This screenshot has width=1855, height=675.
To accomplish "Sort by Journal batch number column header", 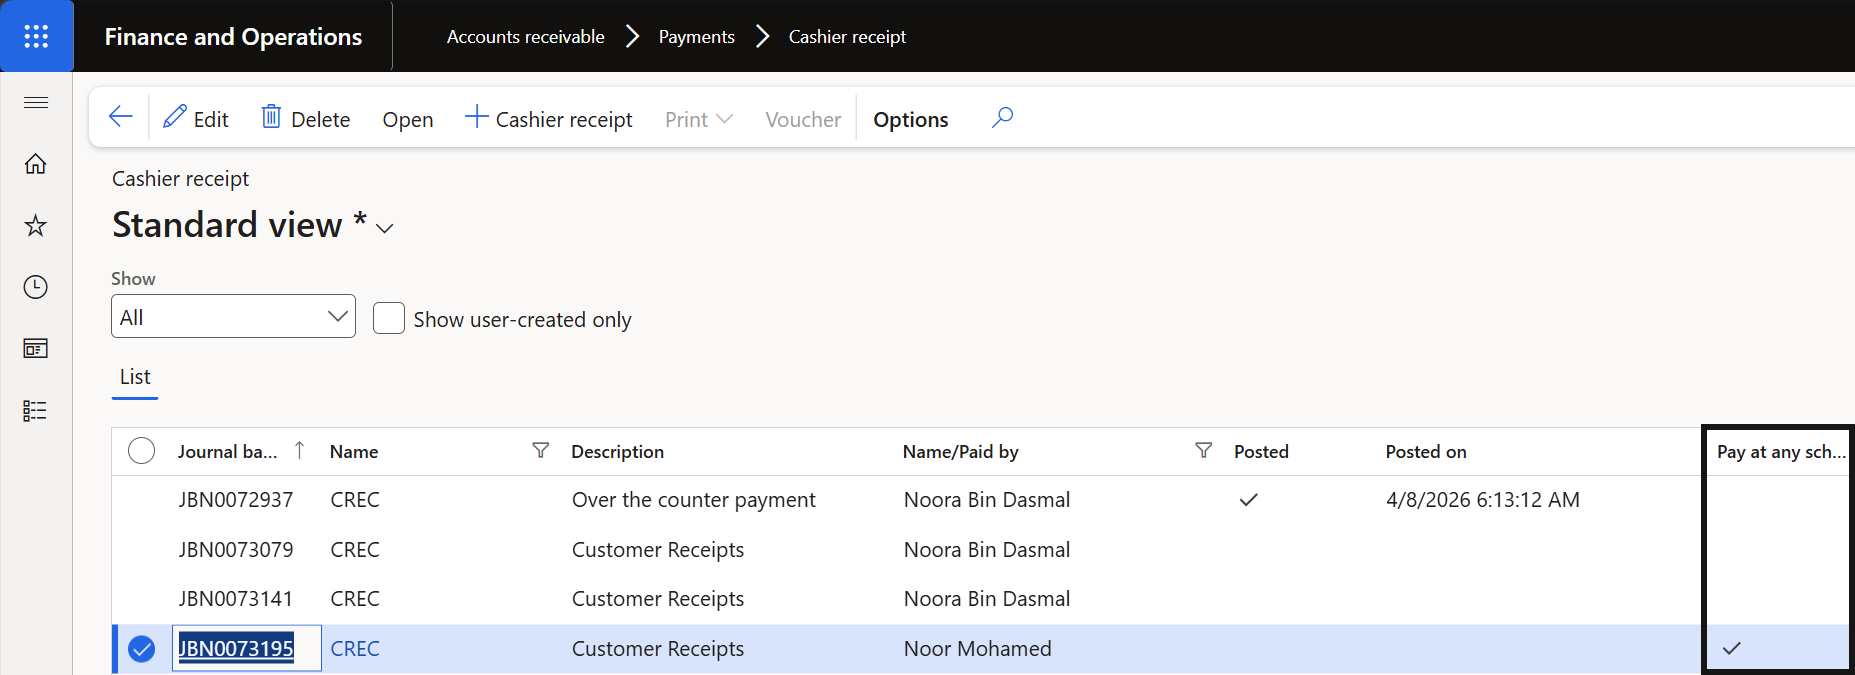I will pos(228,452).
